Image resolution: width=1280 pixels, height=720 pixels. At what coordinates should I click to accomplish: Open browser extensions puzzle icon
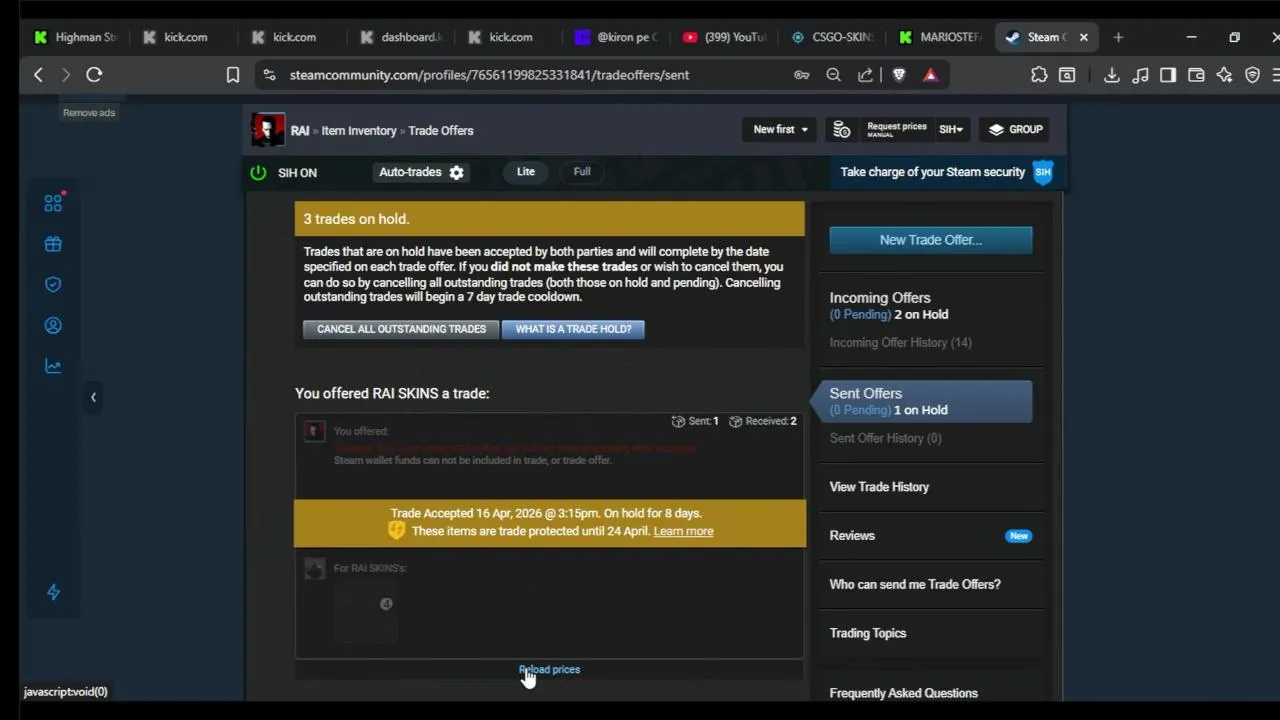(1039, 75)
